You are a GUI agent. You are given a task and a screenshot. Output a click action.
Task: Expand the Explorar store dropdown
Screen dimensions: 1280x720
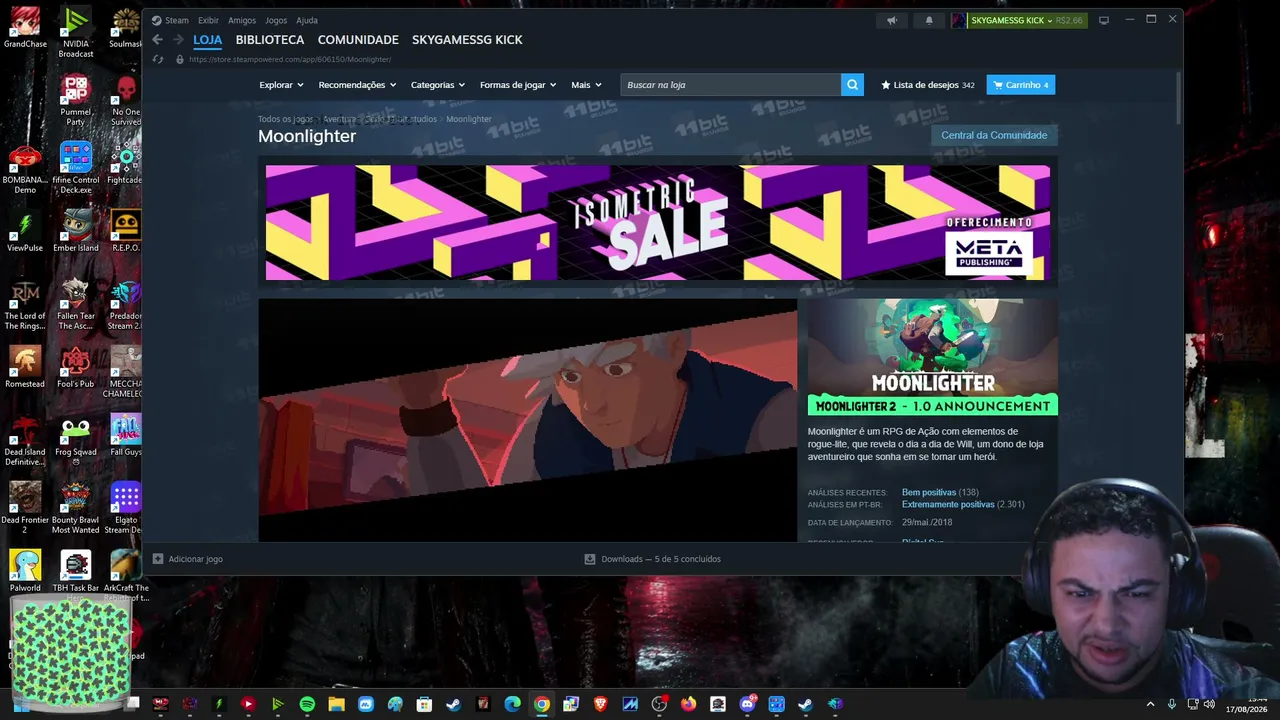point(282,85)
